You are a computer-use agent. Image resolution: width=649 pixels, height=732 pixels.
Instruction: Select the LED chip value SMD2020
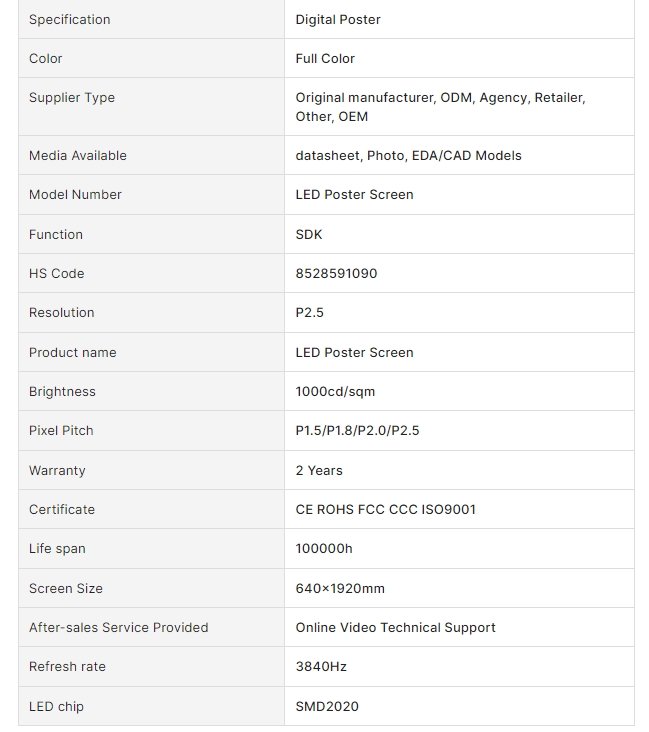(327, 706)
